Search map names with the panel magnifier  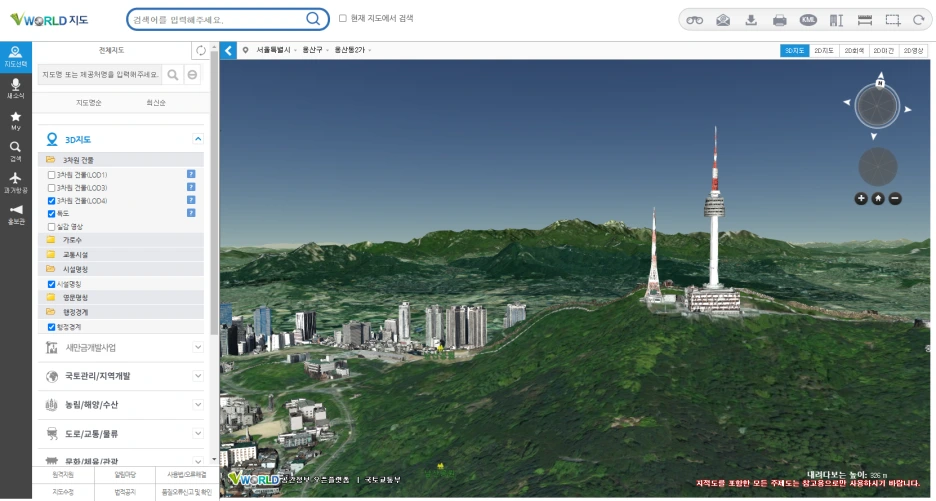pyautogui.click(x=173, y=75)
